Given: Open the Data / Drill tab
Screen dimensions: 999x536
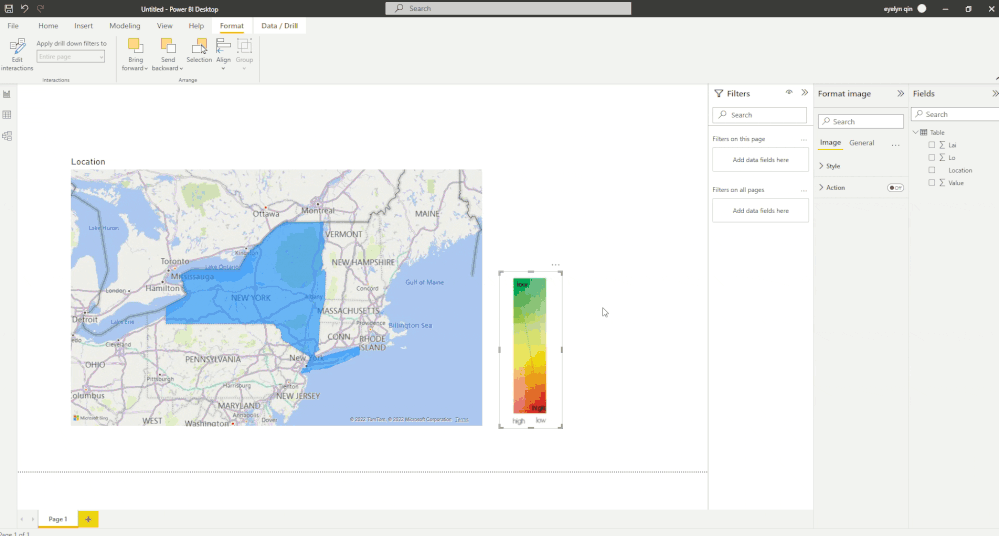Looking at the screenshot, I should click(280, 26).
